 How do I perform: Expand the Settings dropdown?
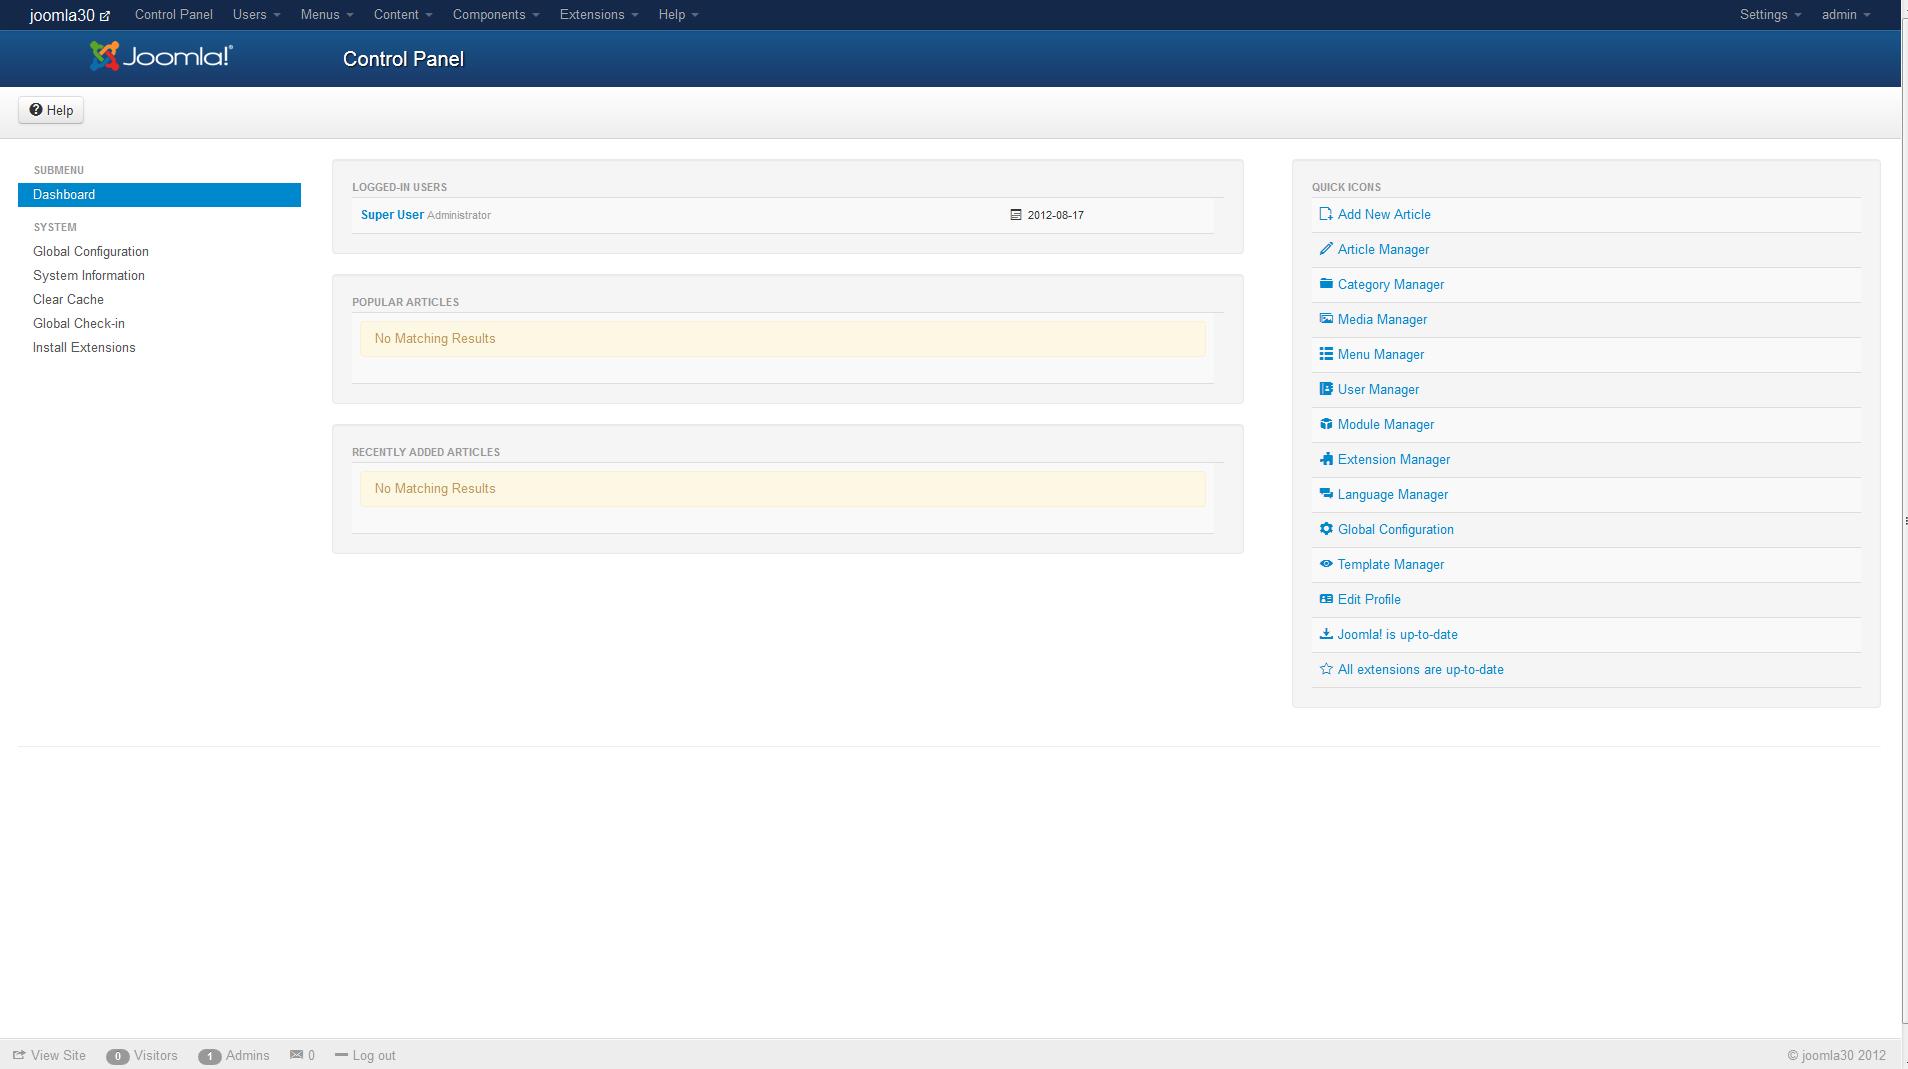1770,14
